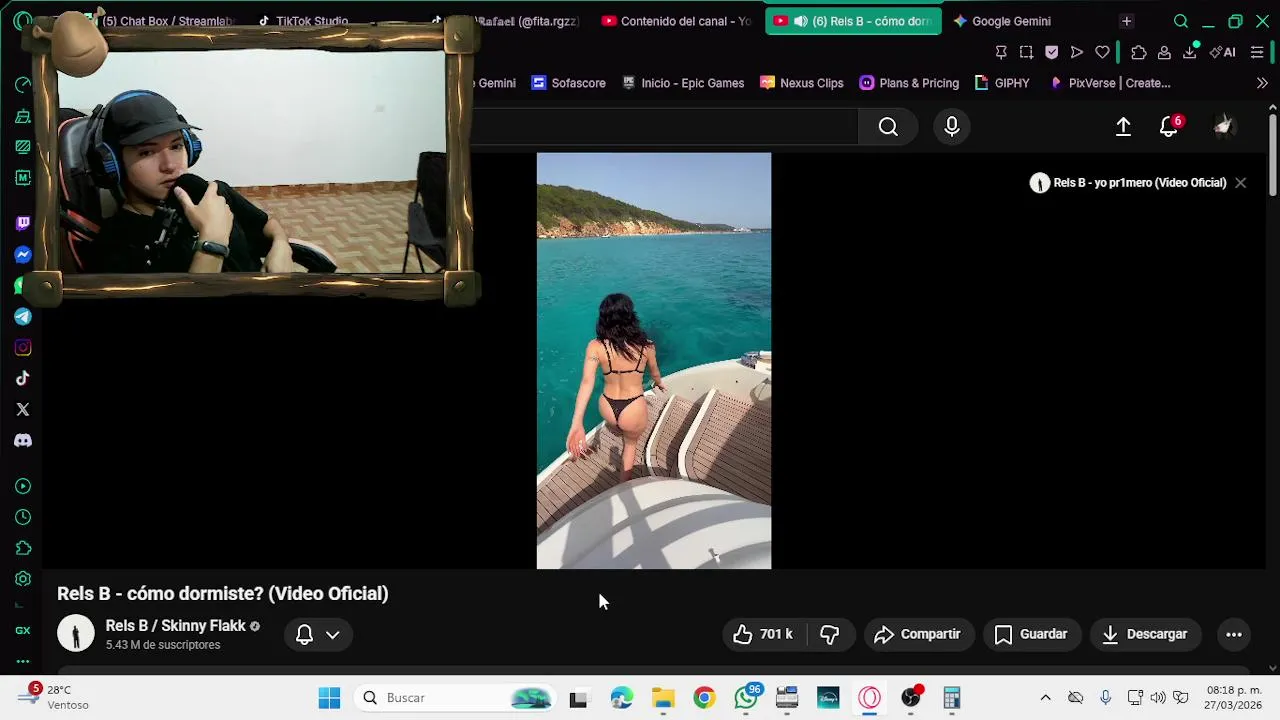Open a new browser tab with plus
This screenshot has height=720, width=1280.
(x=1127, y=21)
